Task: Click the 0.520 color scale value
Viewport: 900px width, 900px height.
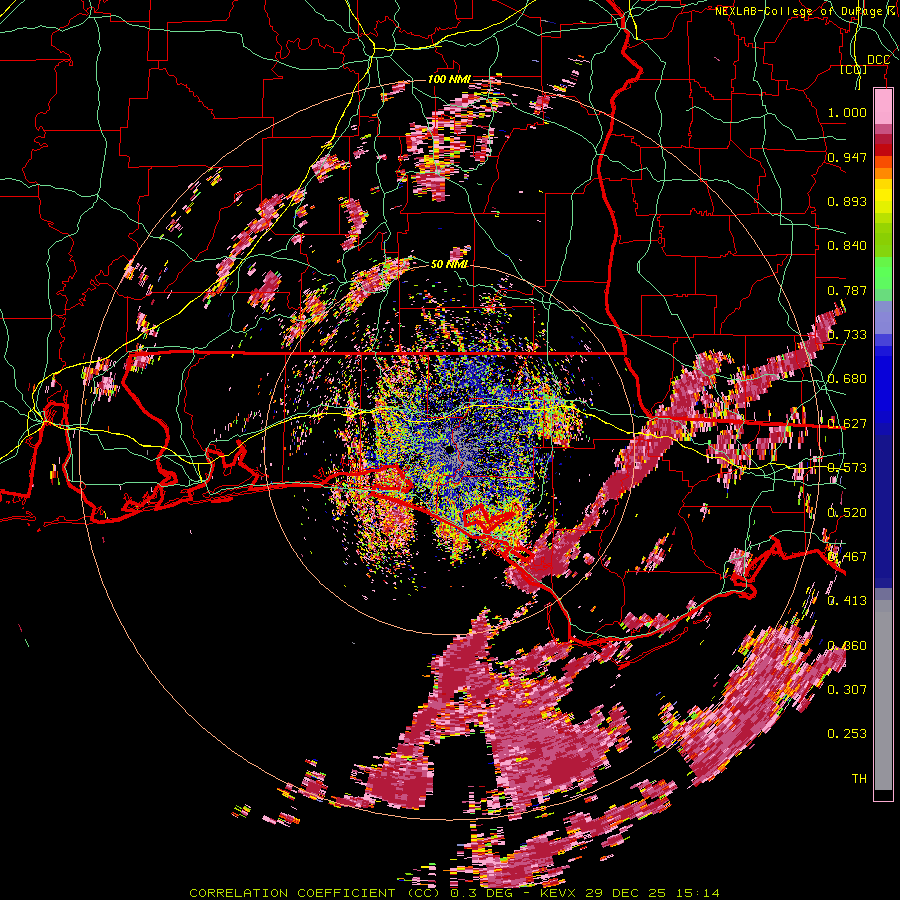Action: [847, 512]
